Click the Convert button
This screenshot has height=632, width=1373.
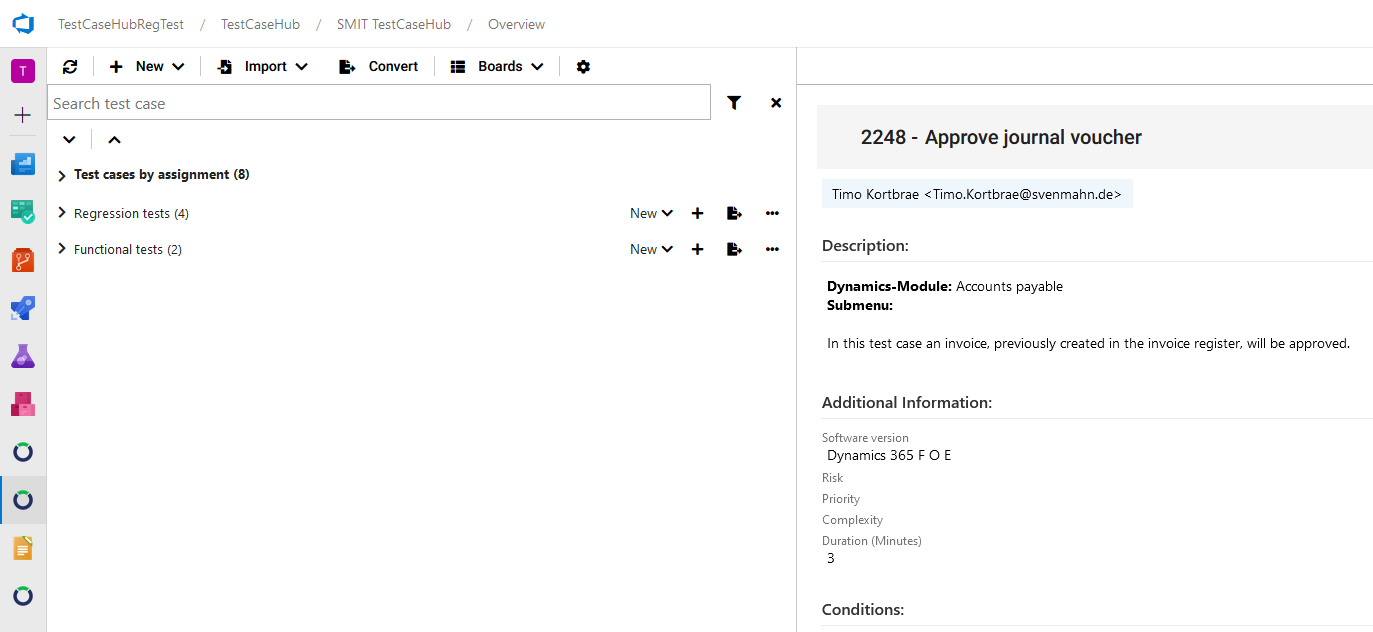tap(379, 67)
